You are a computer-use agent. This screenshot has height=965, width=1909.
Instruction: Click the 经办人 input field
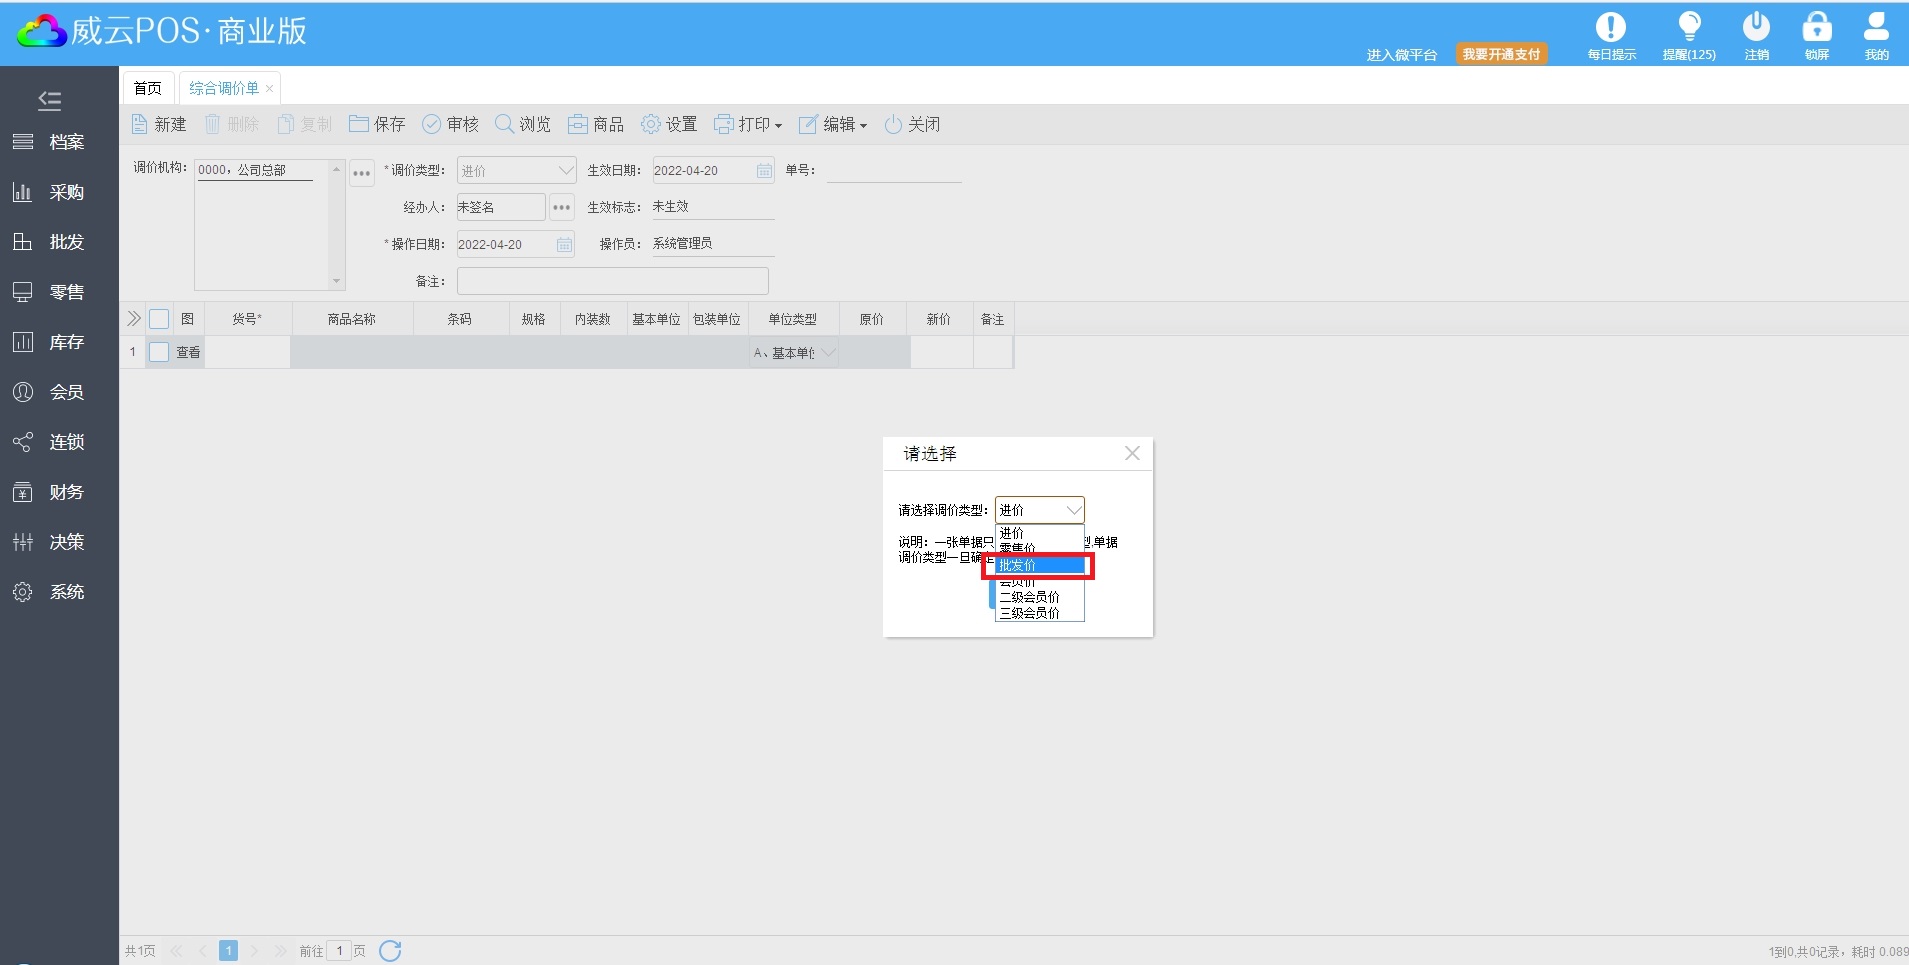(x=500, y=207)
